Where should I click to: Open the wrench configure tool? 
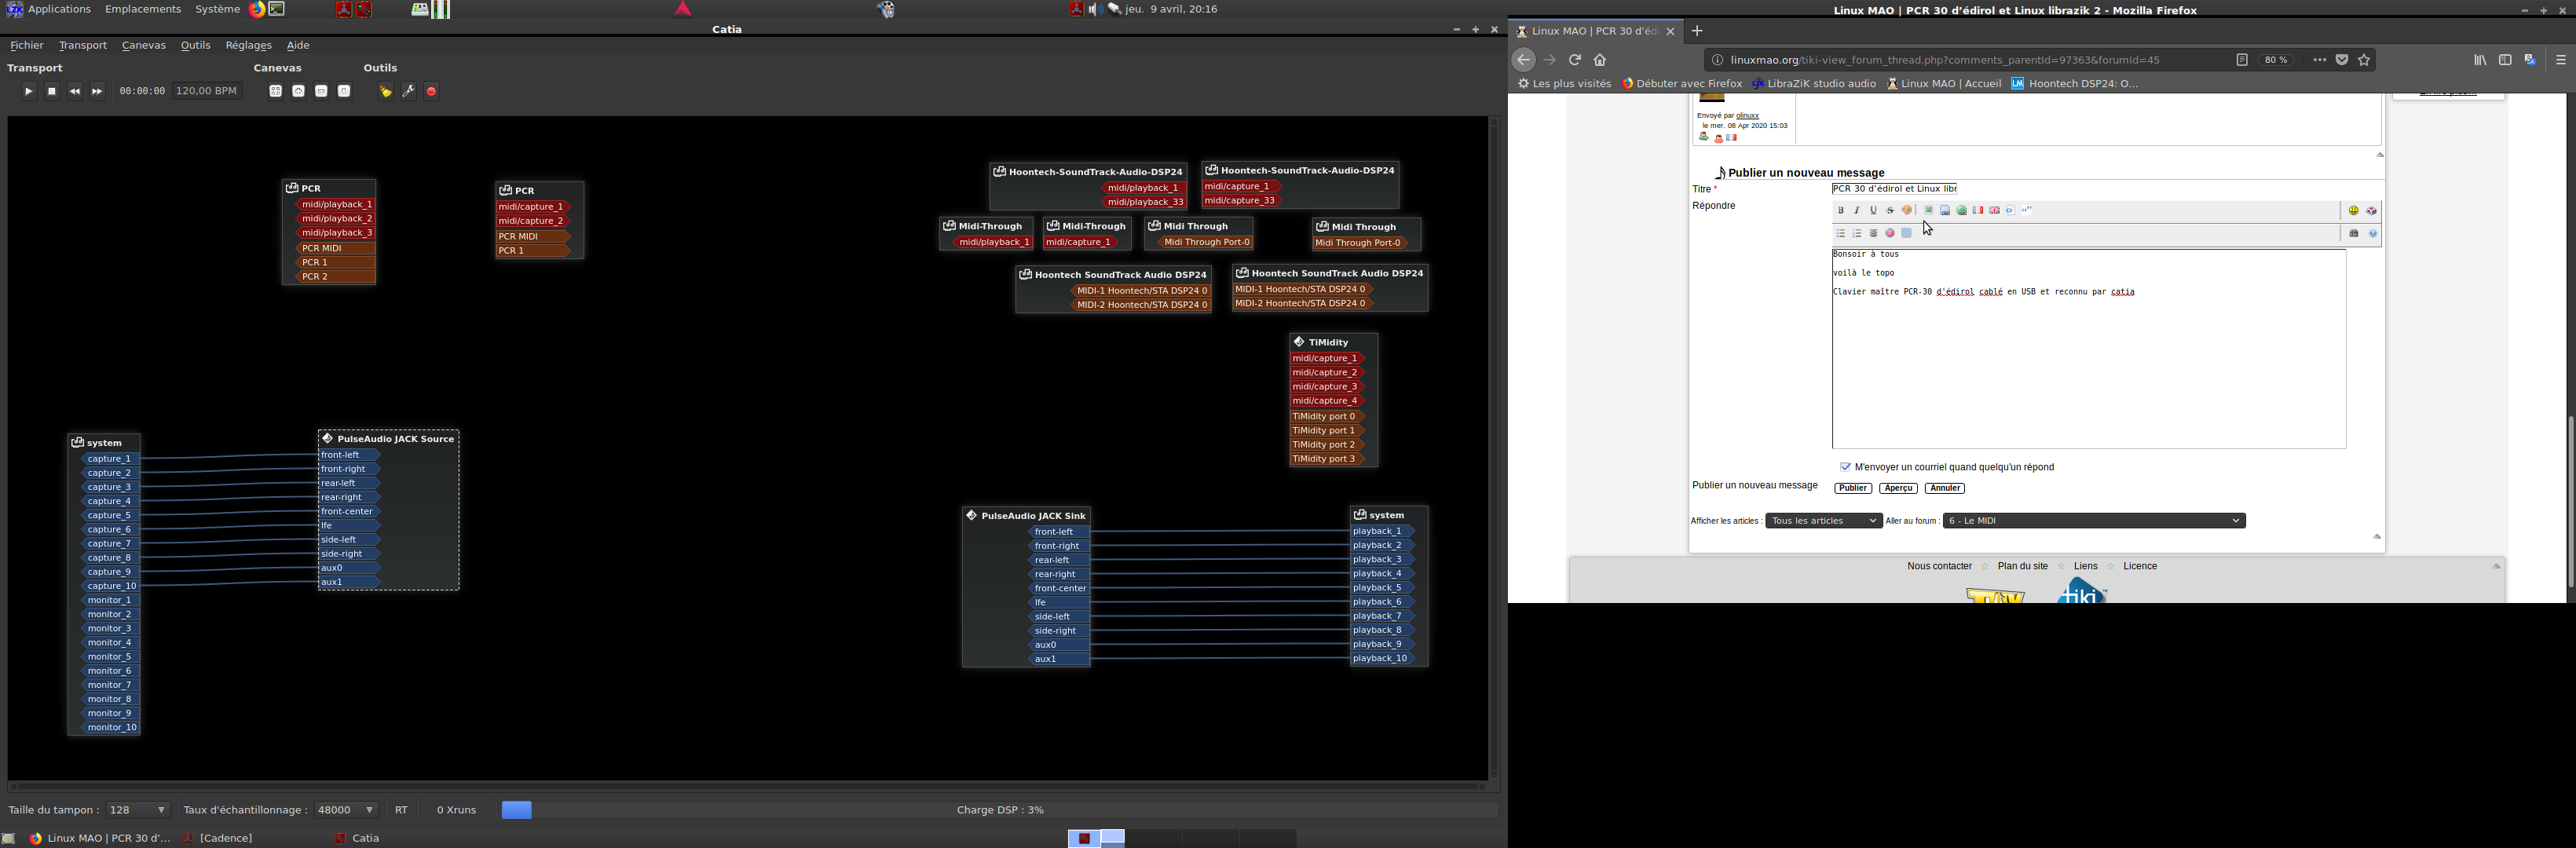(409, 92)
